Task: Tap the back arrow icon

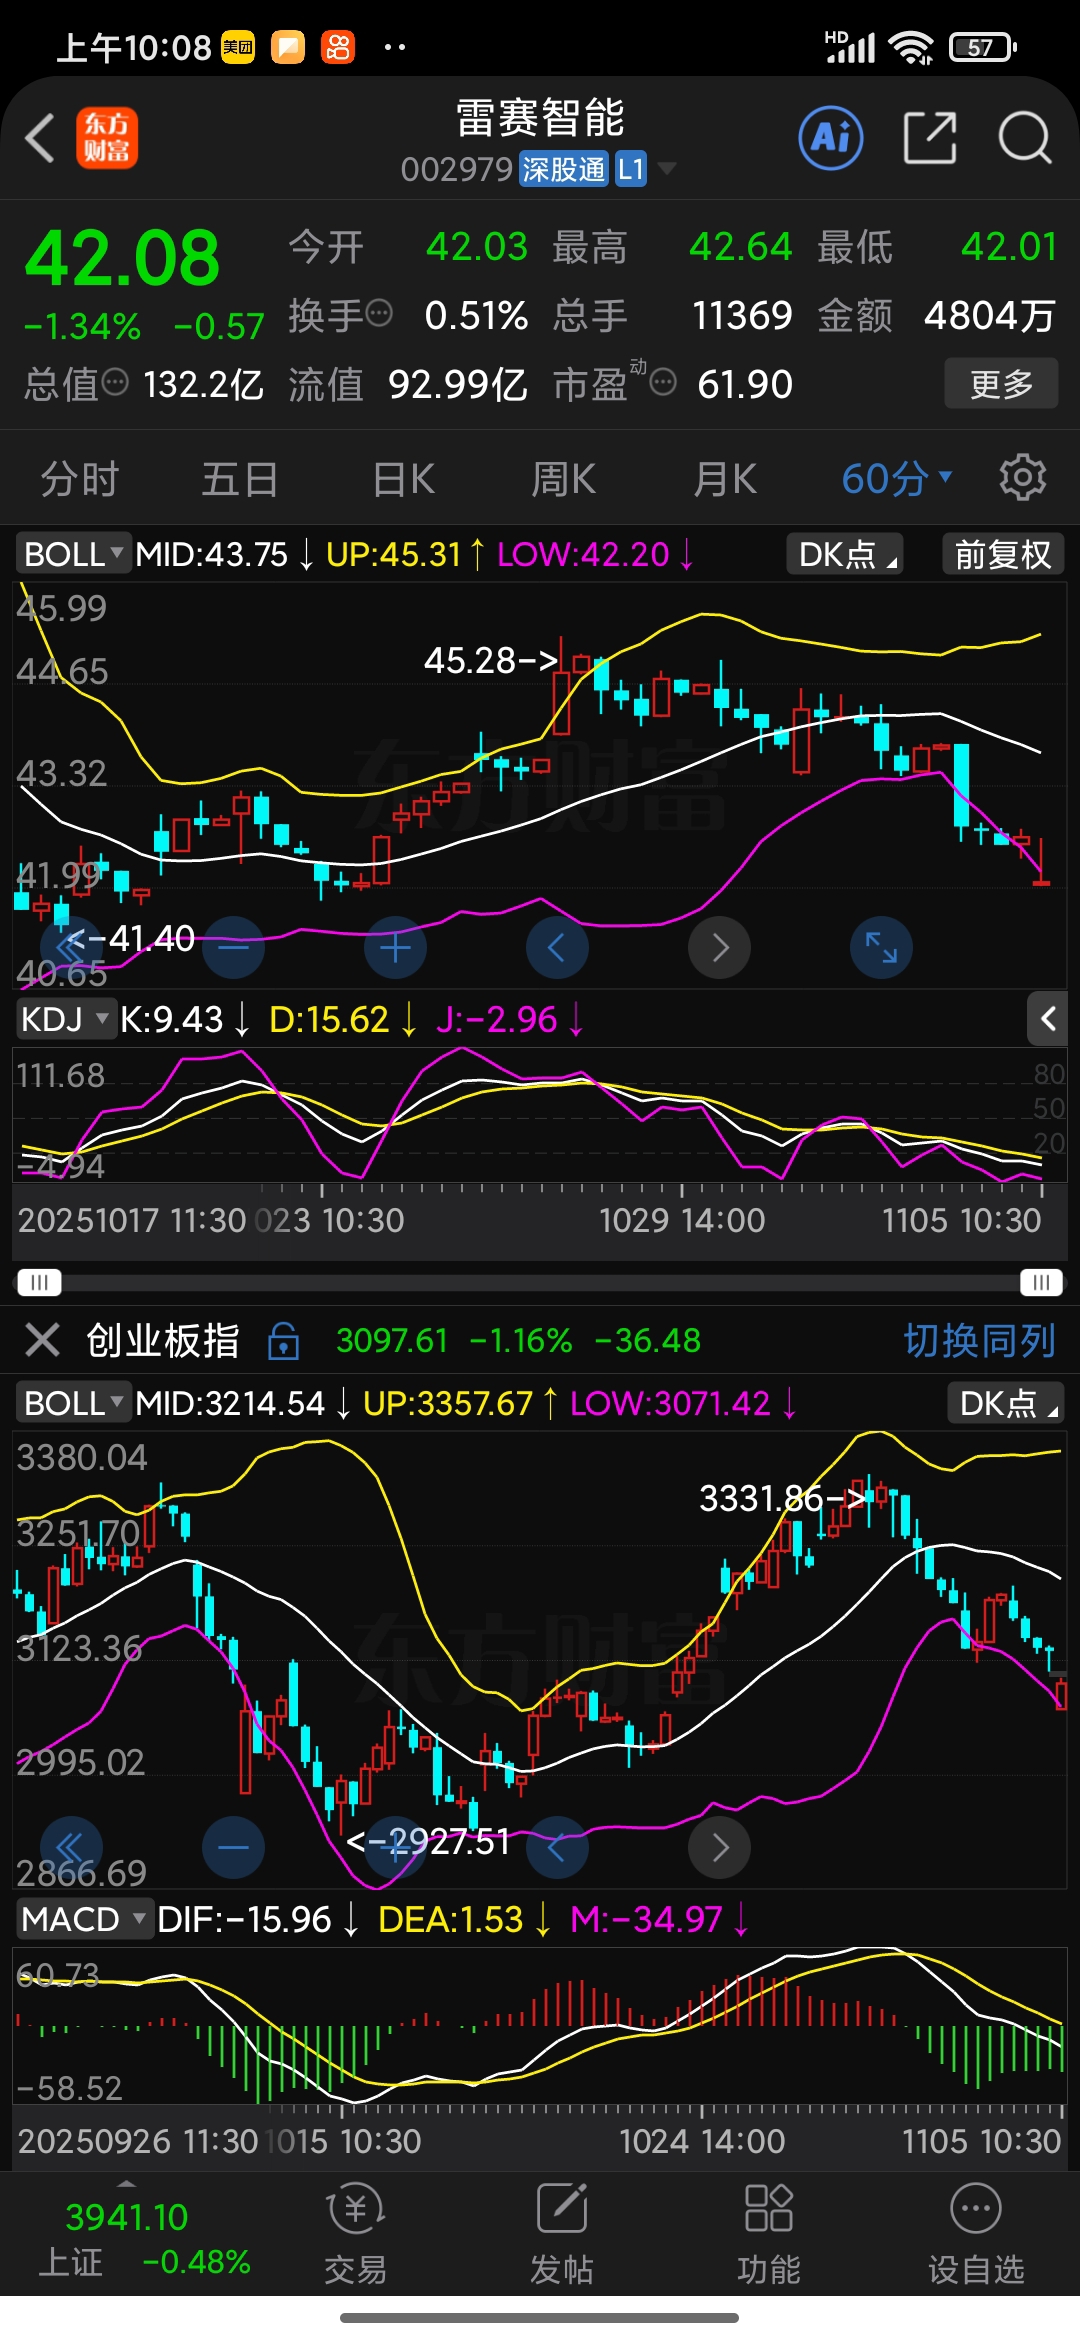Action: click(40, 138)
